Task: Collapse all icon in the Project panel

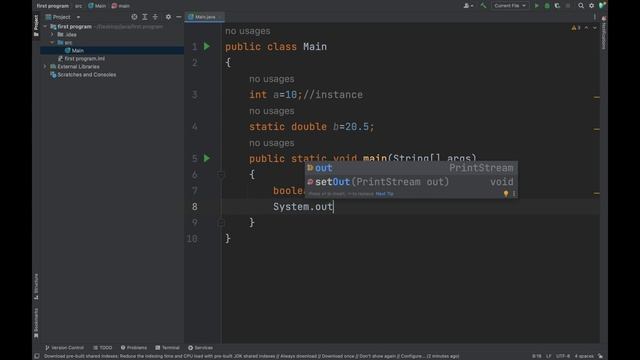Action: pyautogui.click(x=155, y=17)
